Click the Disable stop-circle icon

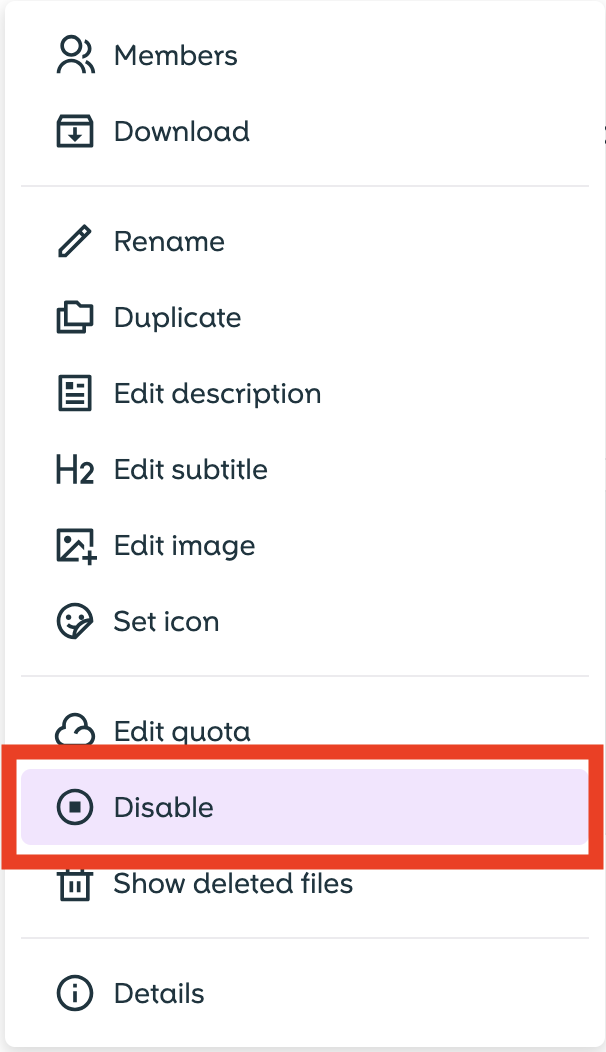click(75, 807)
